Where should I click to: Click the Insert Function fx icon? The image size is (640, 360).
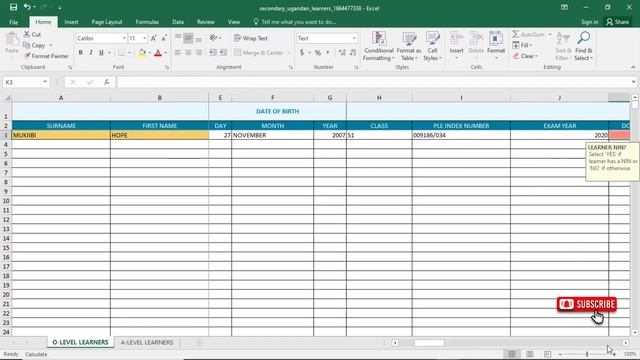[107, 82]
